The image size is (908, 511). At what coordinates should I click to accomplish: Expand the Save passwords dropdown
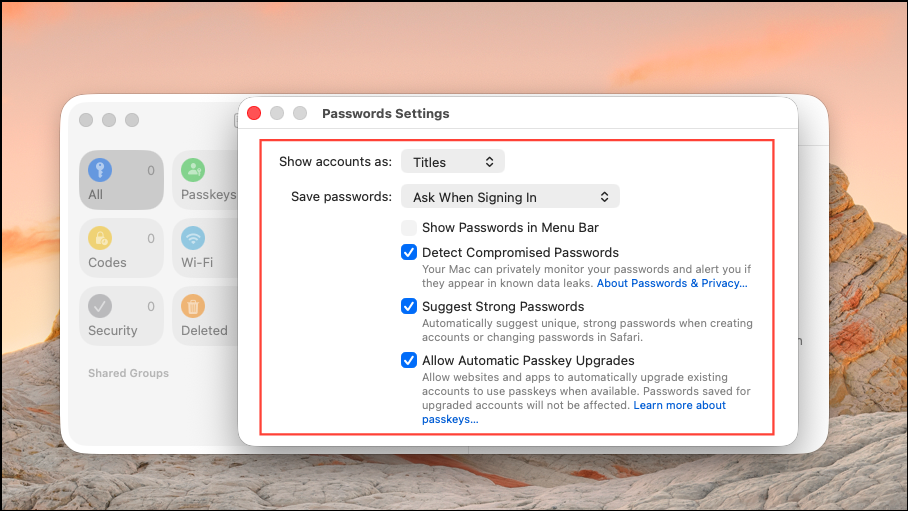tap(510, 197)
